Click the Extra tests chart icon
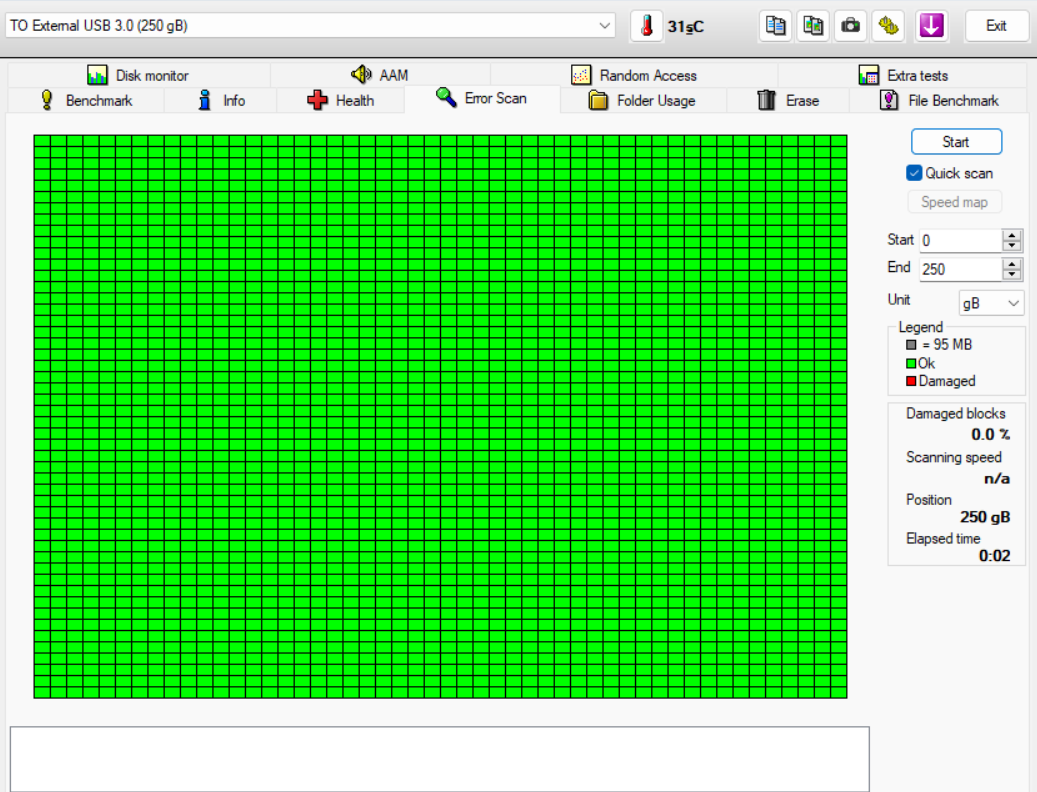 [x=868, y=75]
